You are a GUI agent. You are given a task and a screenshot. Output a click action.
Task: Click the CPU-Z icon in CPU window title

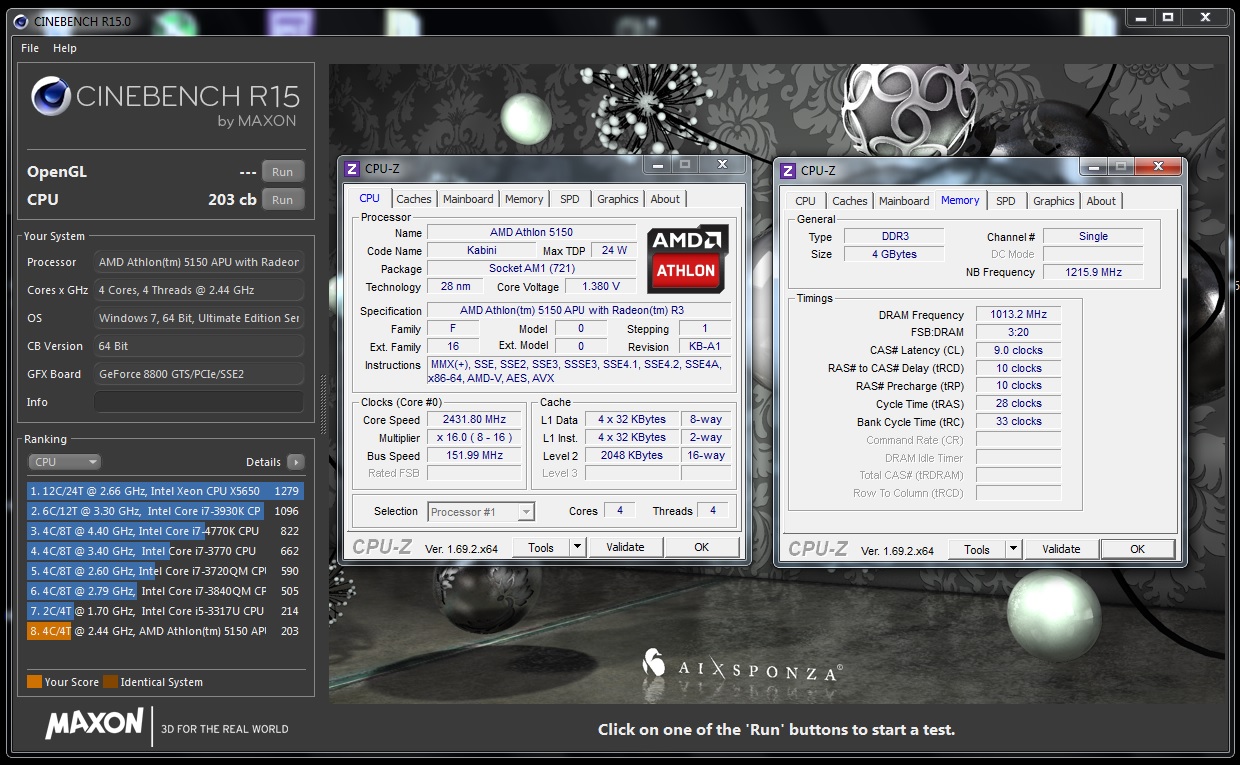tap(352, 169)
